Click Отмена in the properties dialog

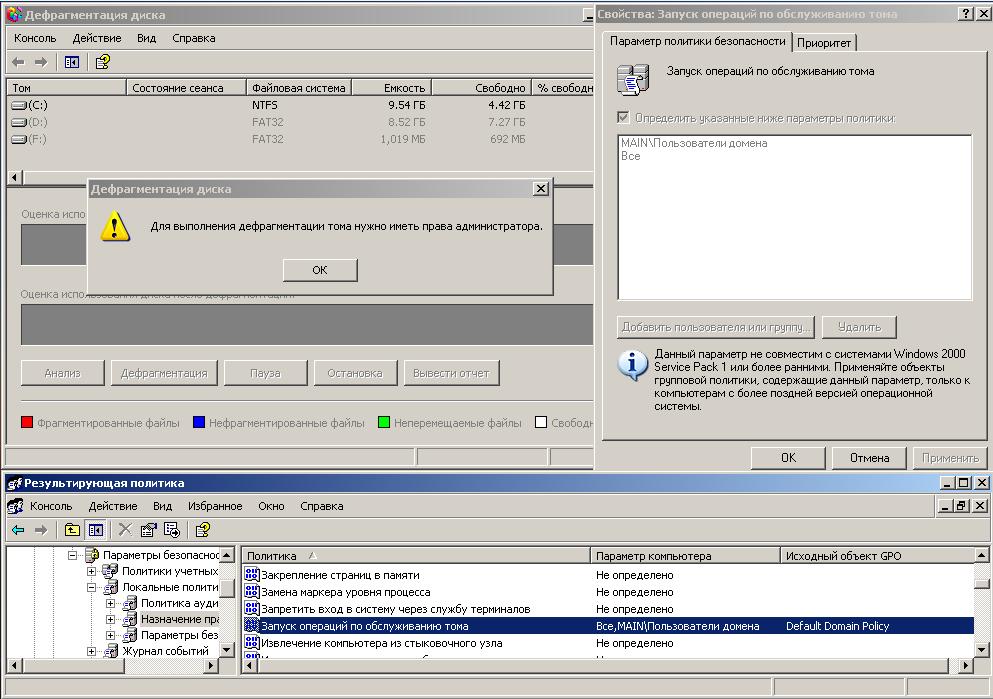pos(869,458)
